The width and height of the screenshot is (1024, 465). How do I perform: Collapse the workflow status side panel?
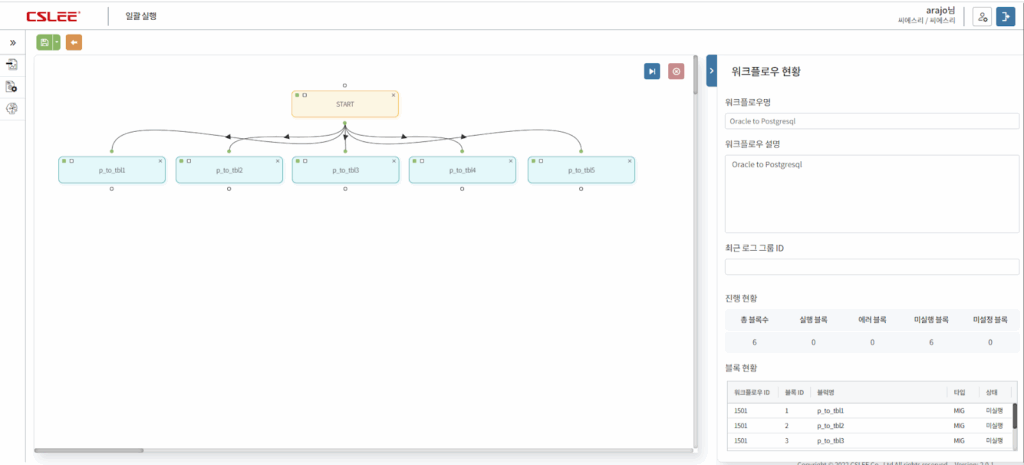[x=711, y=70]
